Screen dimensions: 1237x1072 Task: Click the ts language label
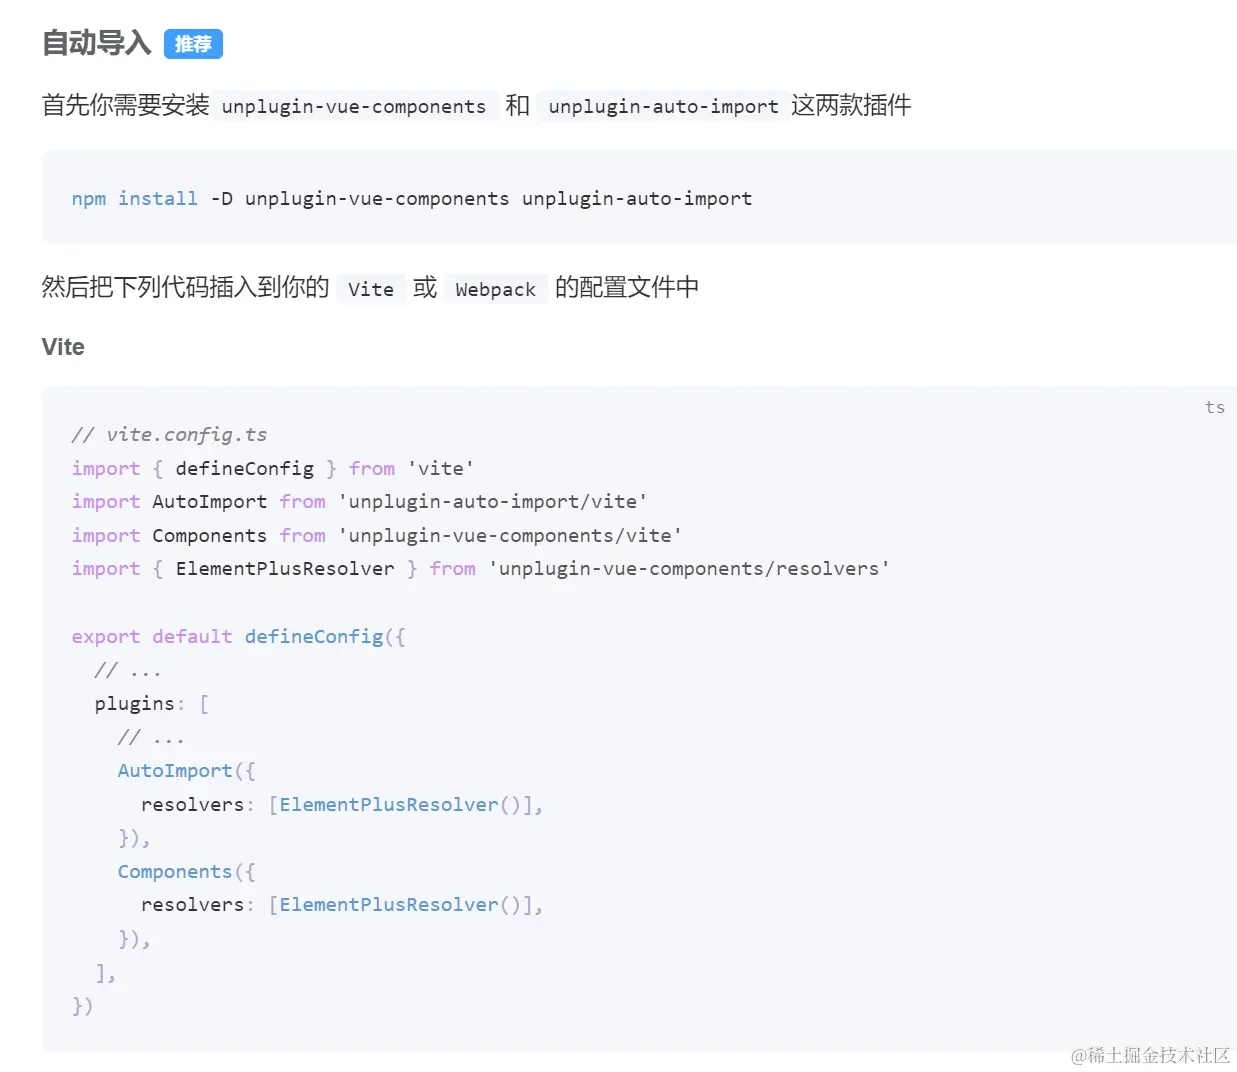tap(1215, 407)
